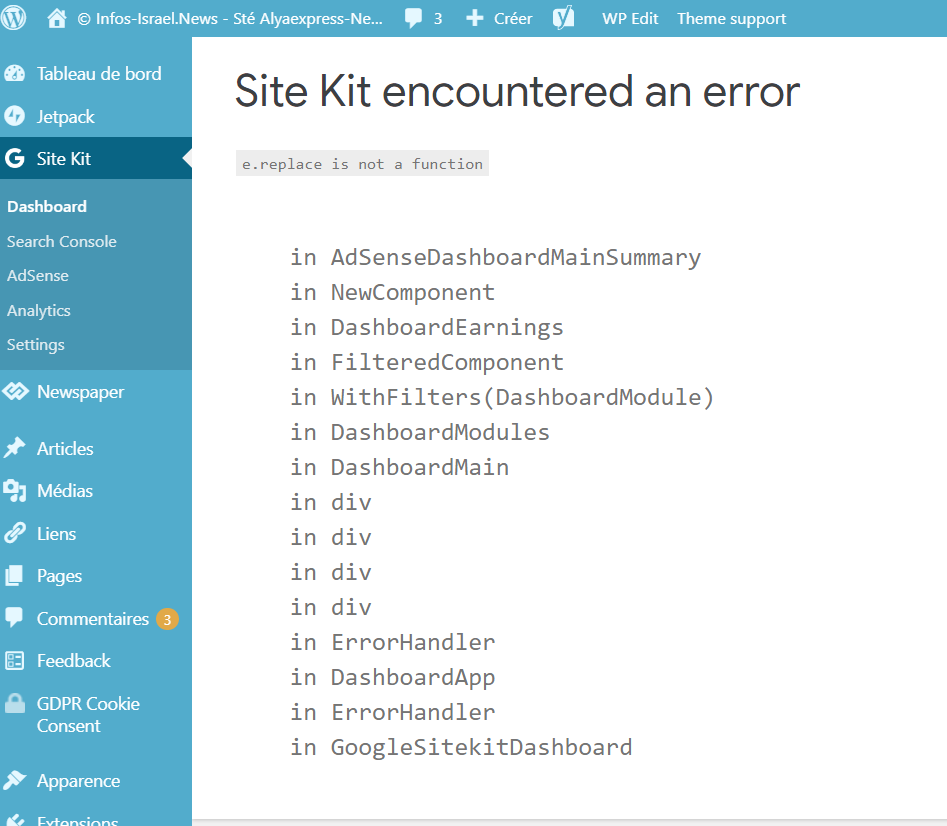Open GDPR Cookie Consent menu item
The height and width of the screenshot is (826, 947).
(x=88, y=715)
